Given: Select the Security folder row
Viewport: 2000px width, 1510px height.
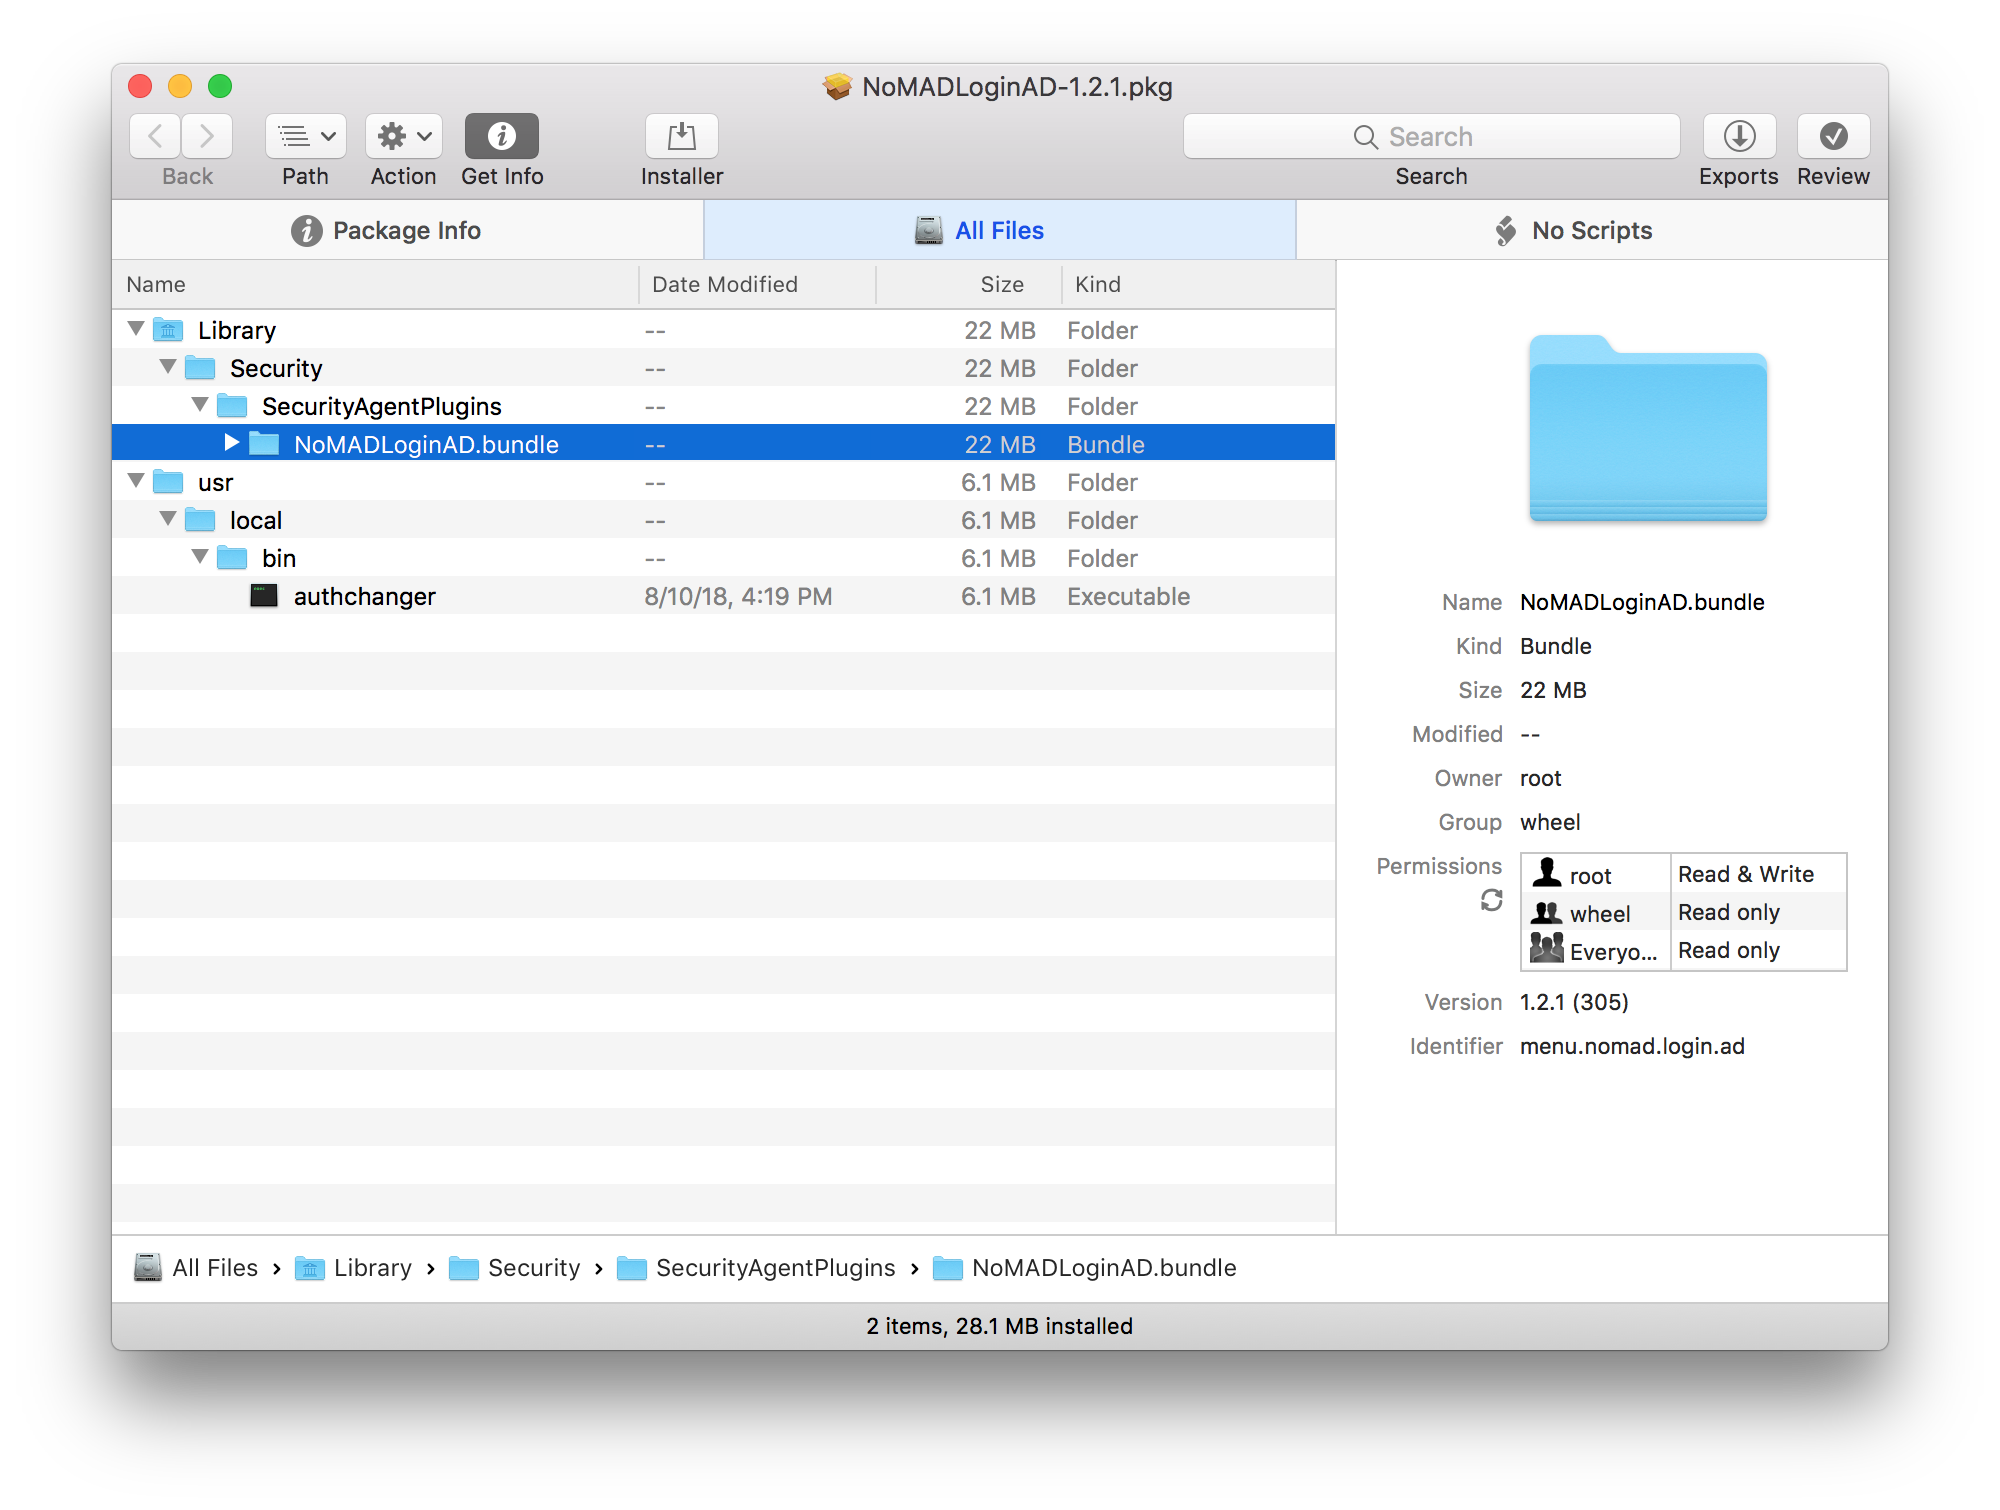Looking at the screenshot, I should pos(723,368).
